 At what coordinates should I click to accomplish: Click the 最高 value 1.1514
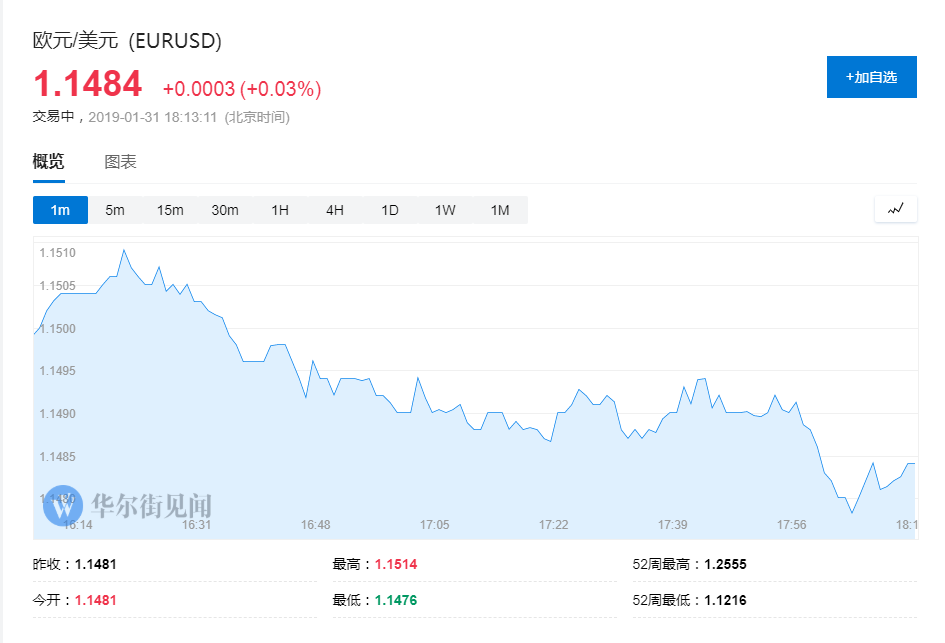[396, 564]
